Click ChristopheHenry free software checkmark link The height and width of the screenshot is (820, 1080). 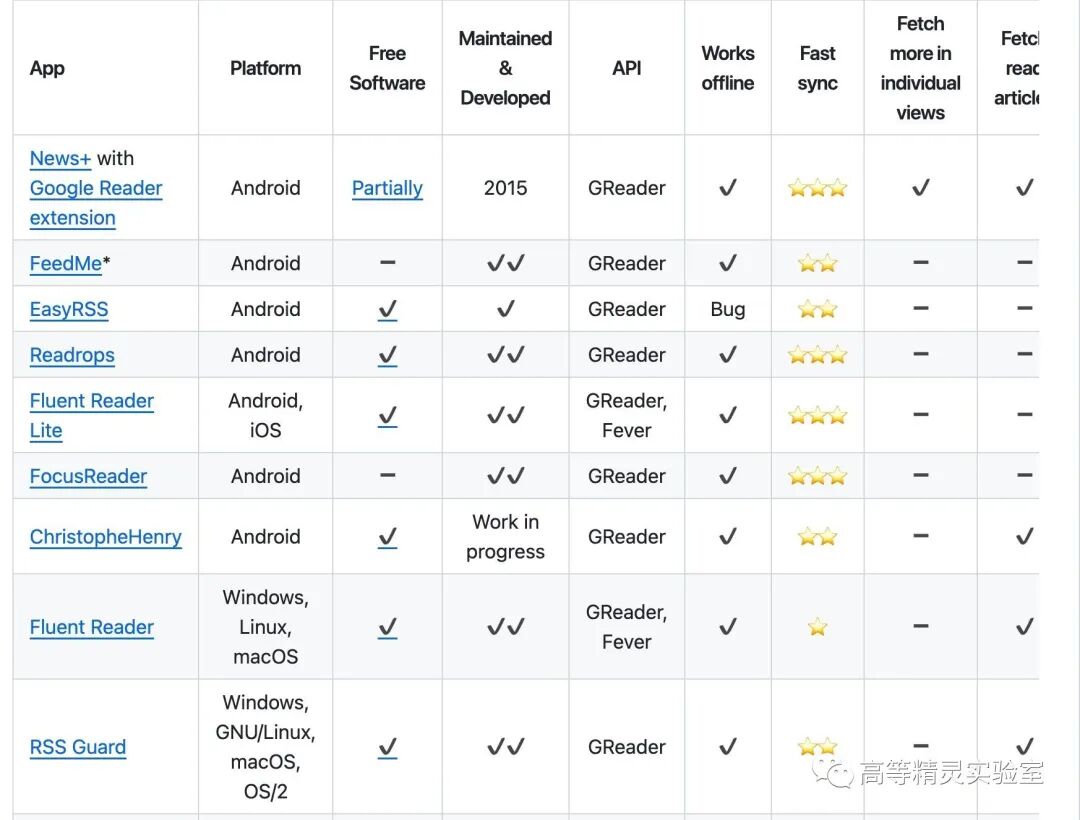click(387, 537)
